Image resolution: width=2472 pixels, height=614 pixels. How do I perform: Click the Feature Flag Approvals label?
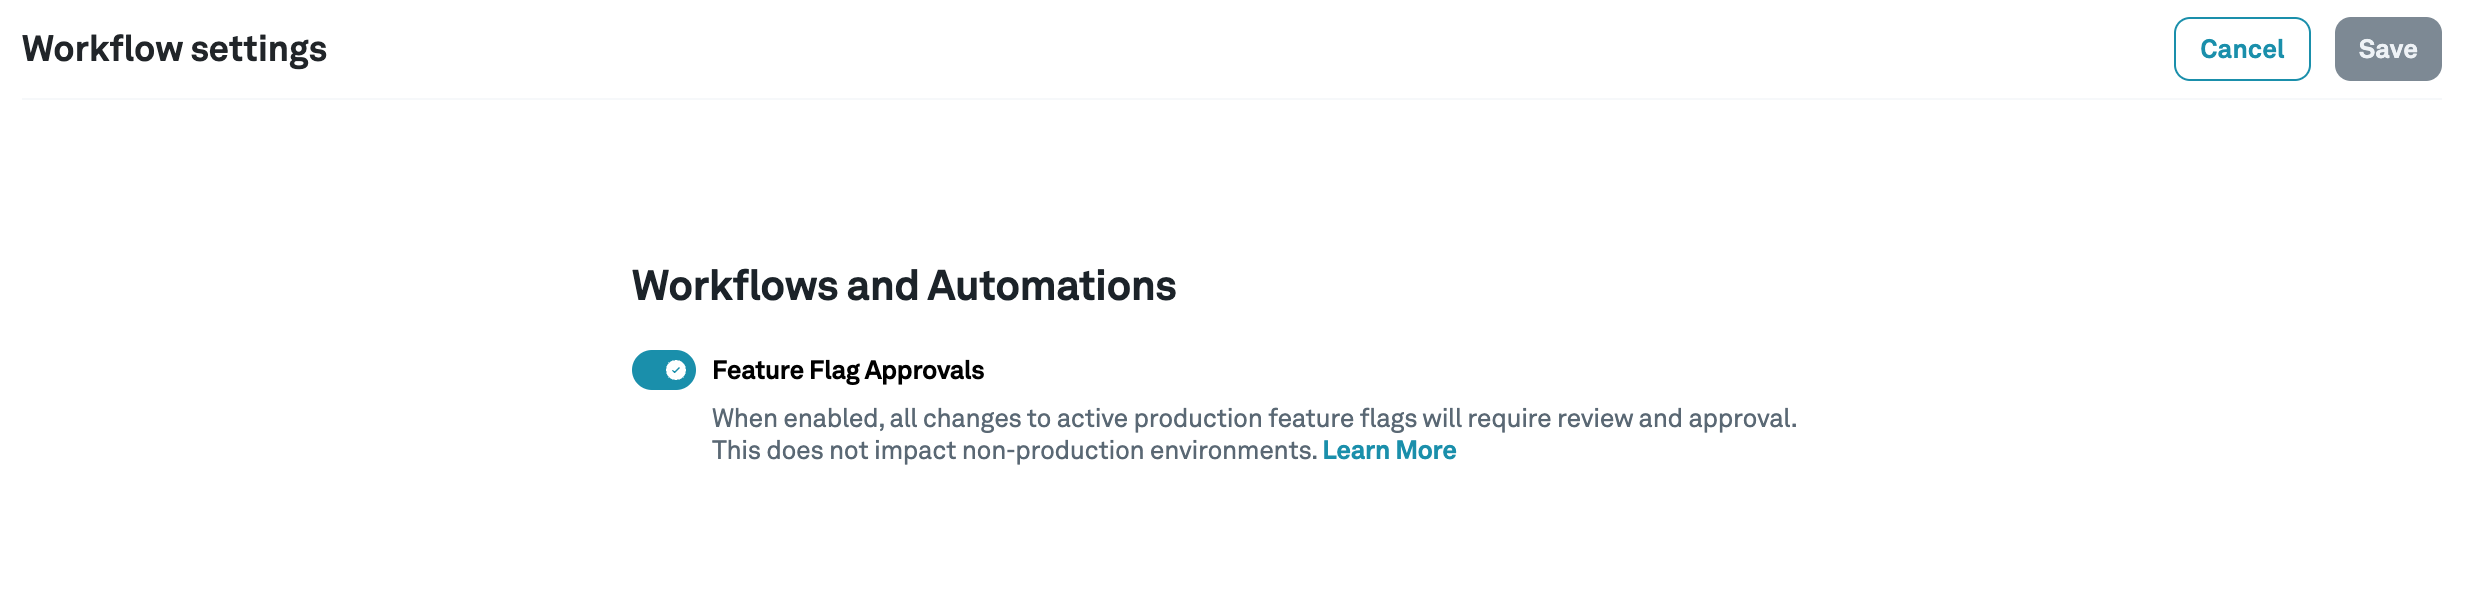847,370
